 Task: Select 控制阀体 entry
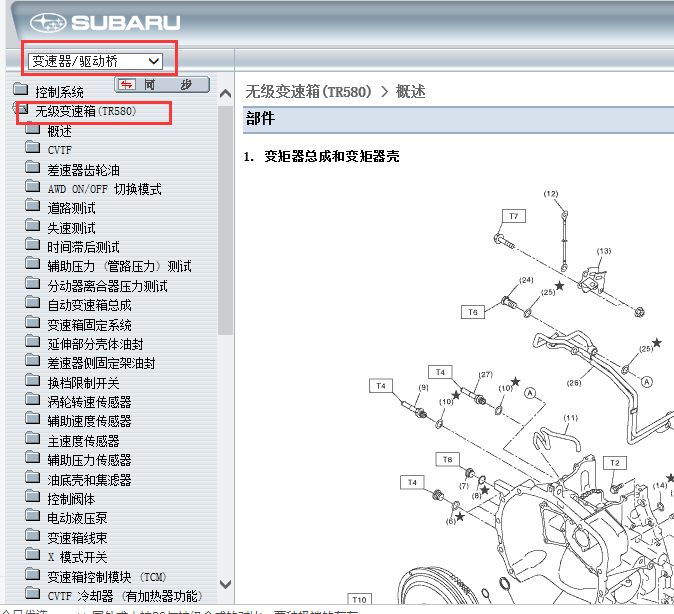(71, 499)
